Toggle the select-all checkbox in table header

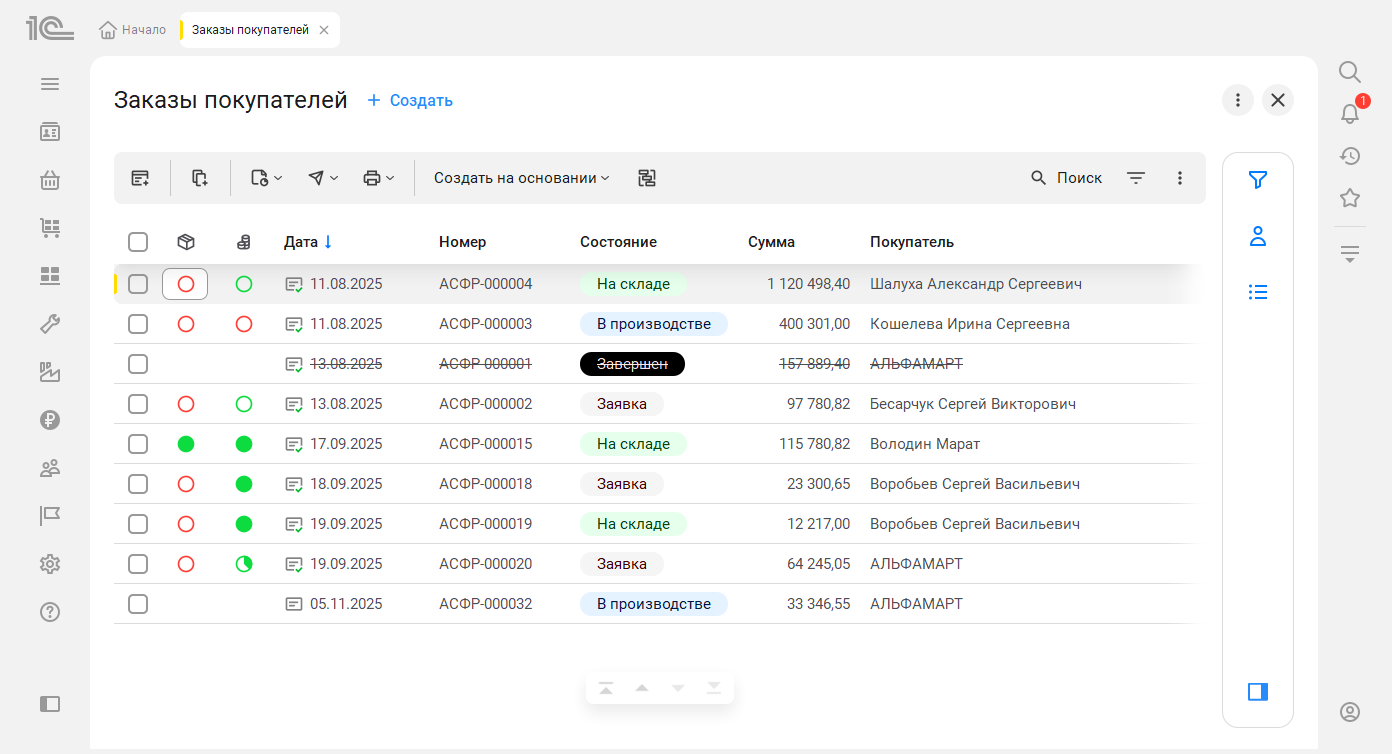click(x=137, y=241)
